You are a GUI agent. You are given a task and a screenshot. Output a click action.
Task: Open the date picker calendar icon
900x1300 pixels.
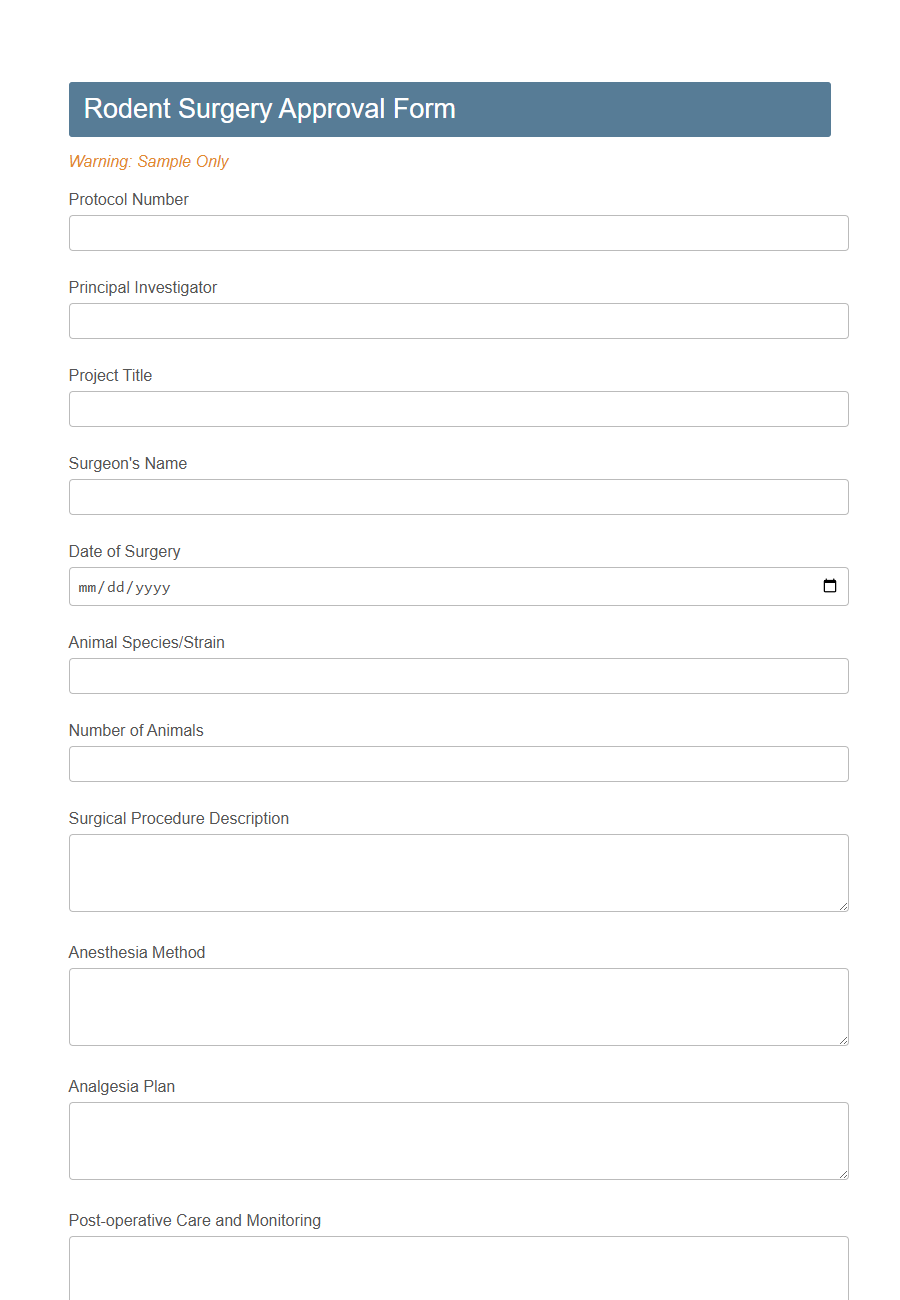(830, 586)
